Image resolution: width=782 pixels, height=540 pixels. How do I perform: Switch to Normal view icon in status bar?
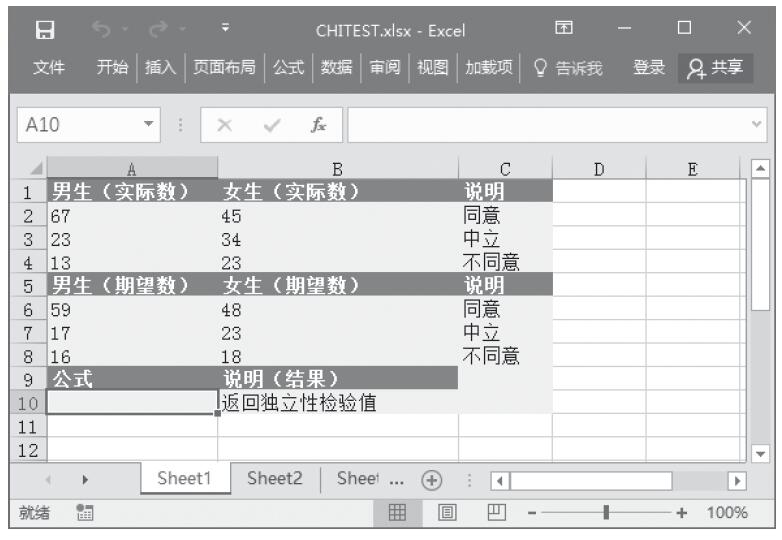pos(397,513)
